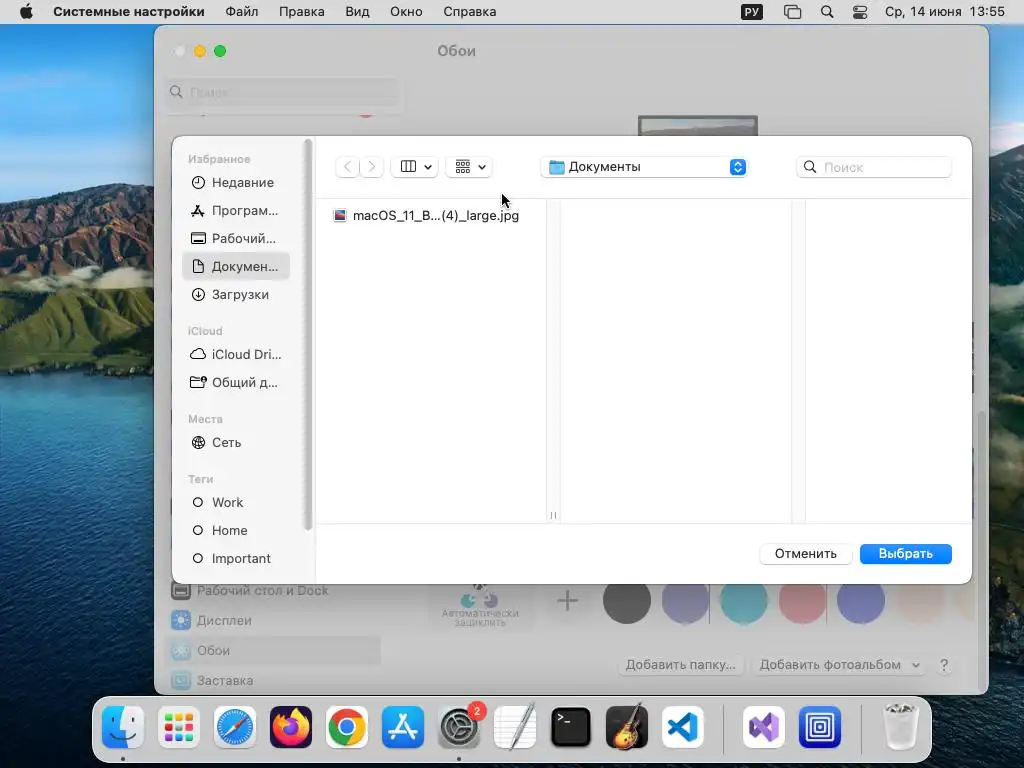Viewport: 1024px width, 768px height.
Task: Open Control Center
Action: pos(860,12)
